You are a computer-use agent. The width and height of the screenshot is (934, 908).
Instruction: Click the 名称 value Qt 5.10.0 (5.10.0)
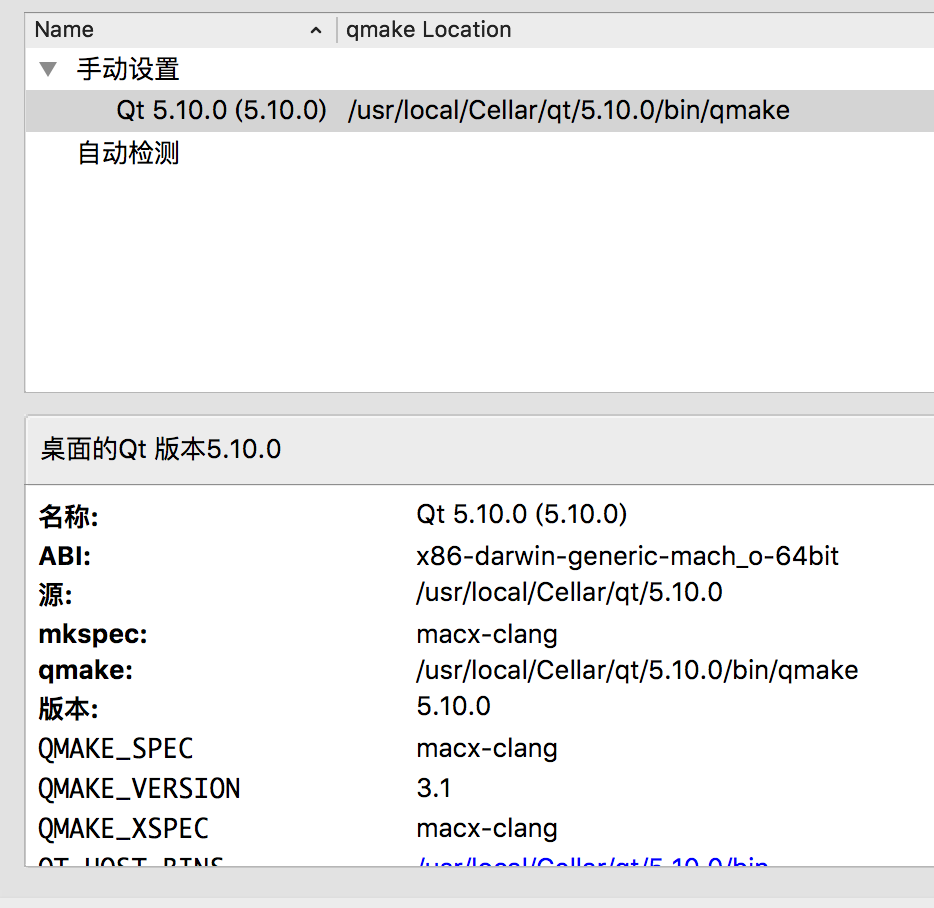521,515
